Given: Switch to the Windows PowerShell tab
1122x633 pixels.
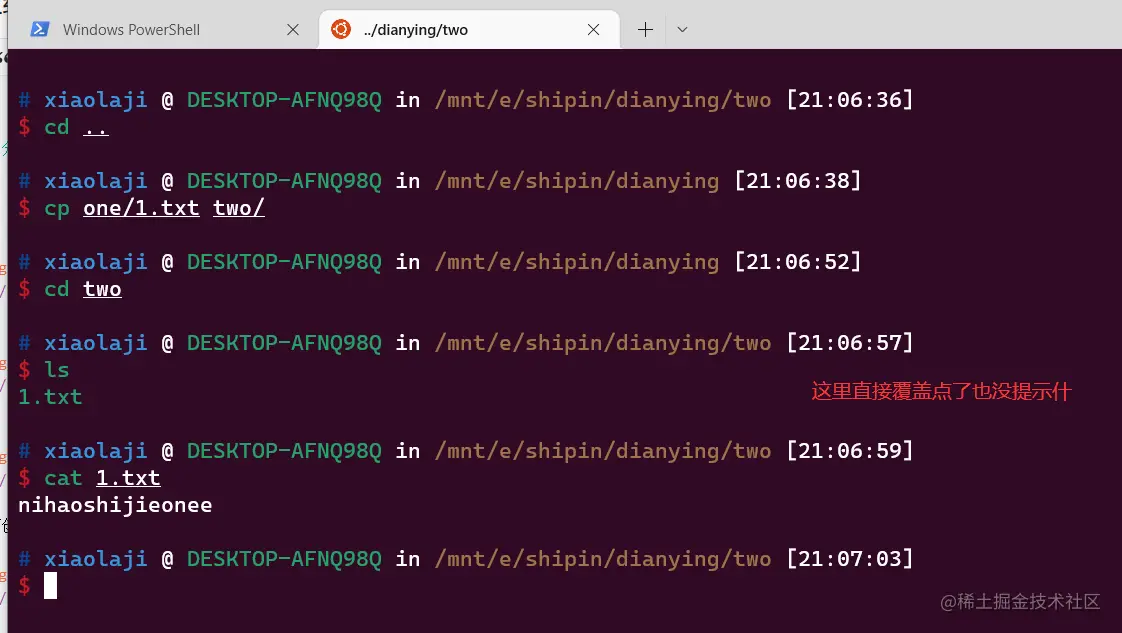Looking at the screenshot, I should click(x=165, y=29).
